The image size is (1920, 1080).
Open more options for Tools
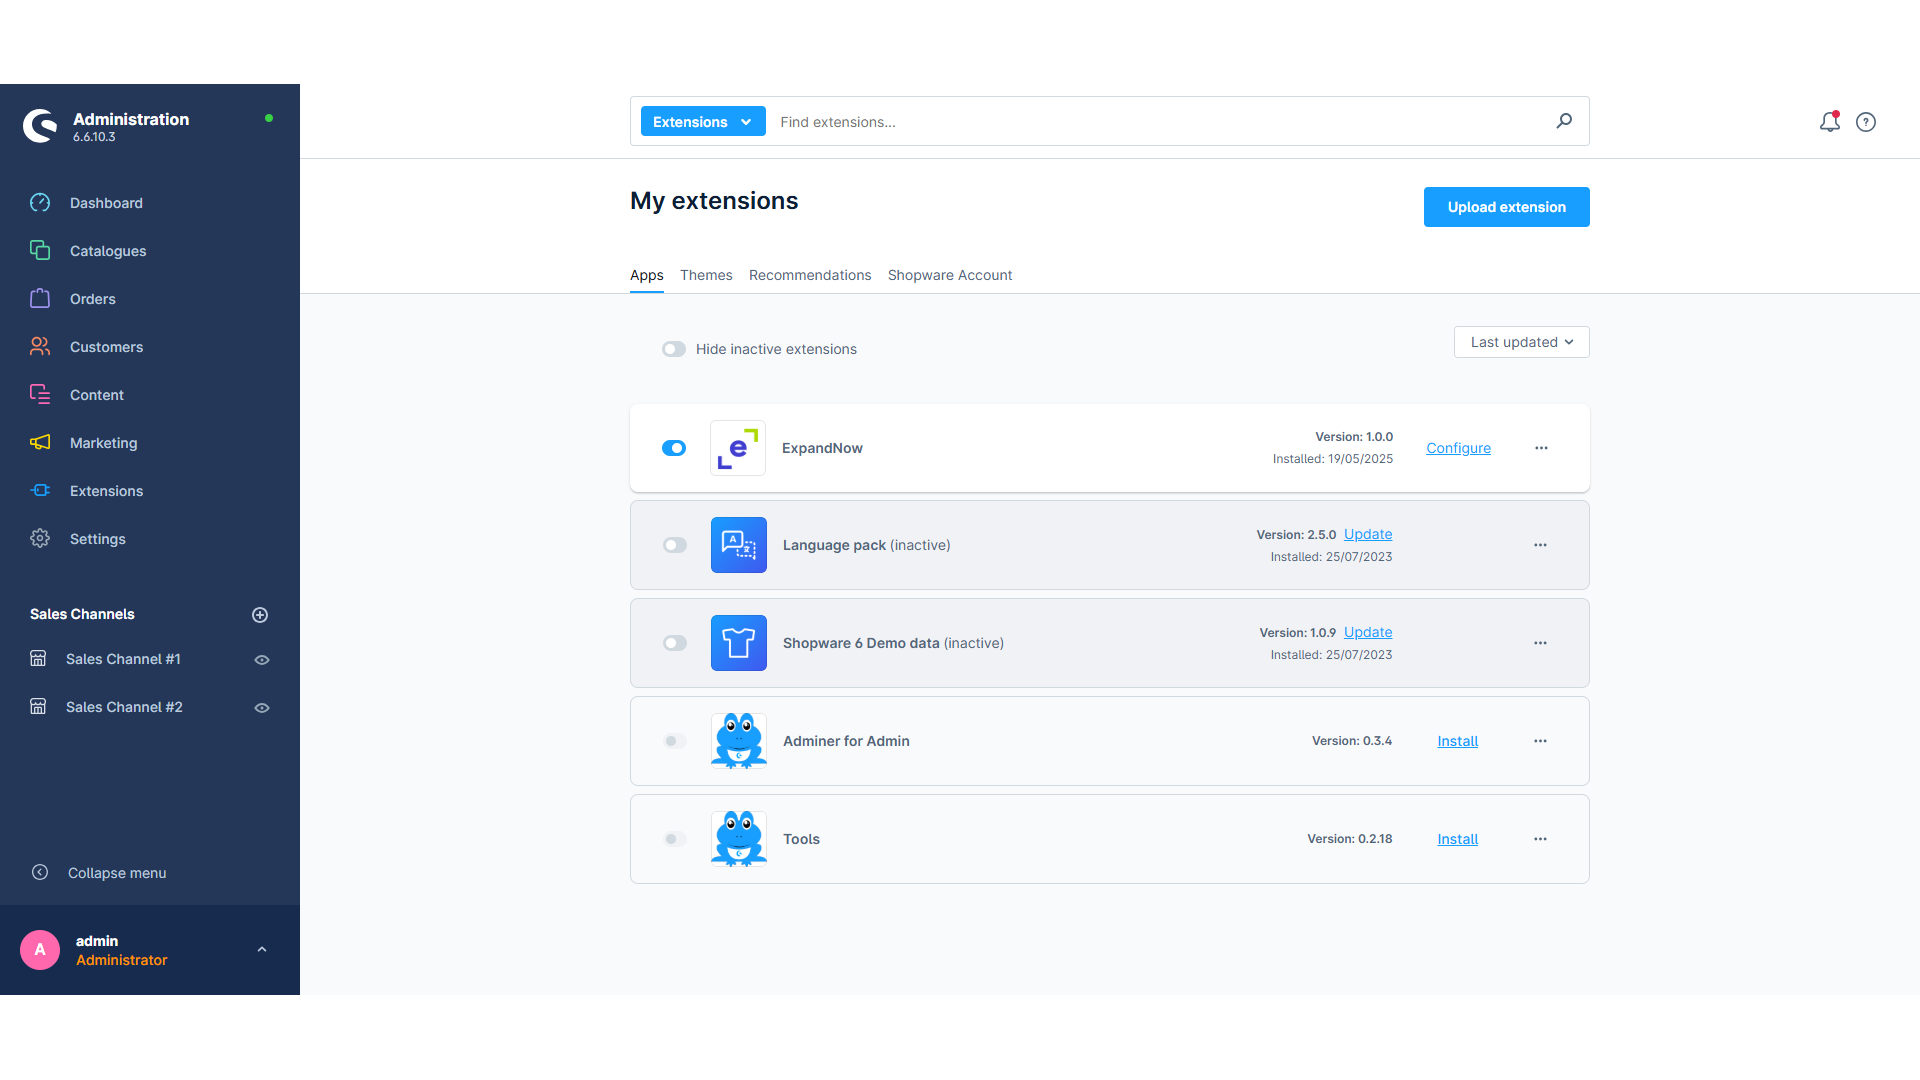[1540, 839]
